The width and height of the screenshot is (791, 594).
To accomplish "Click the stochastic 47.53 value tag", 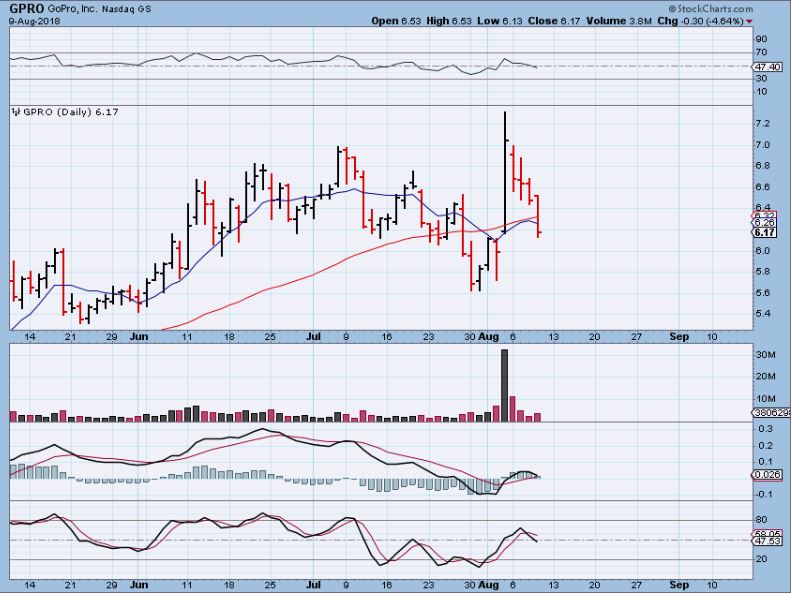I will coord(767,541).
